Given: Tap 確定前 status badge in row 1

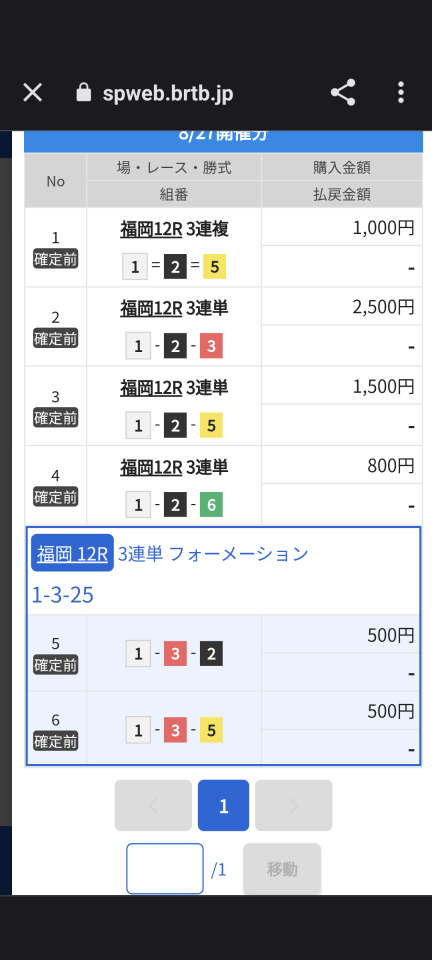Looking at the screenshot, I should pyautogui.click(x=56, y=260).
